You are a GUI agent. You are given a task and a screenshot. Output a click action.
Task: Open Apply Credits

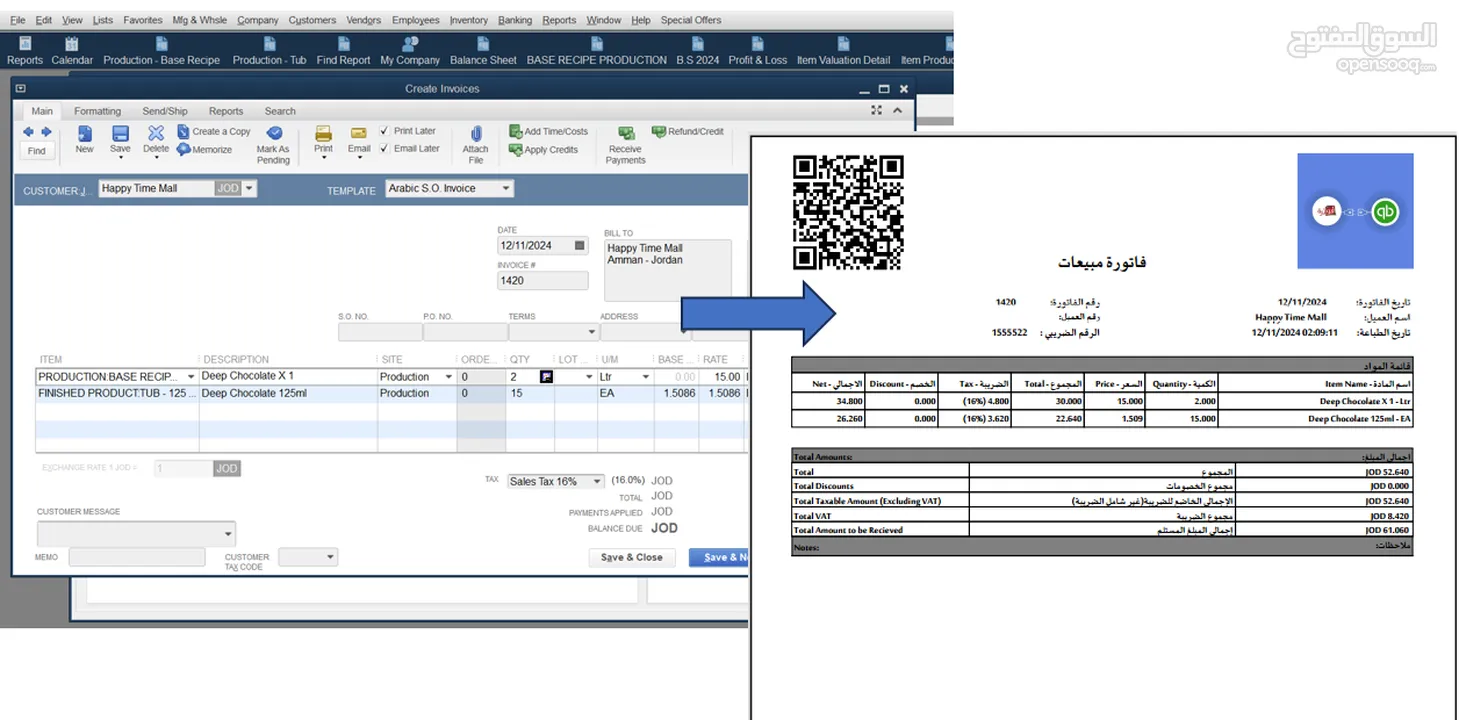543,150
